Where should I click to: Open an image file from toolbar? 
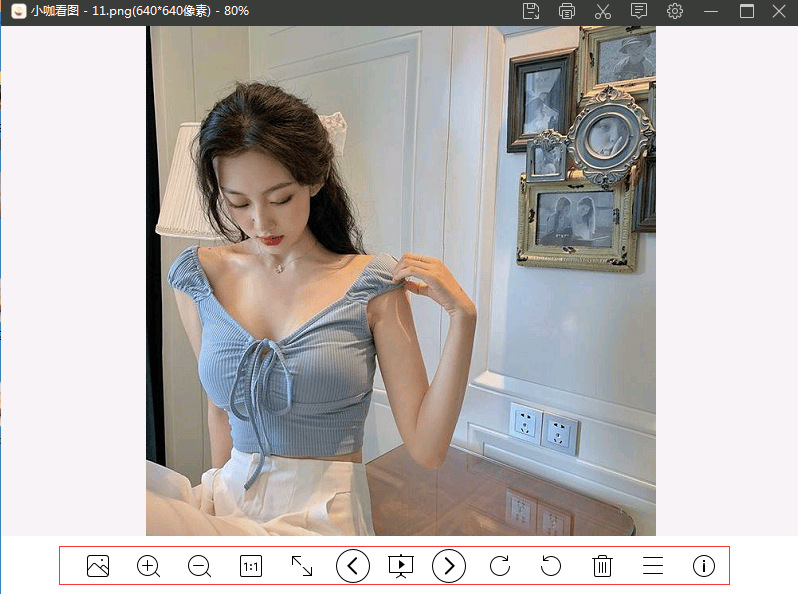point(98,566)
